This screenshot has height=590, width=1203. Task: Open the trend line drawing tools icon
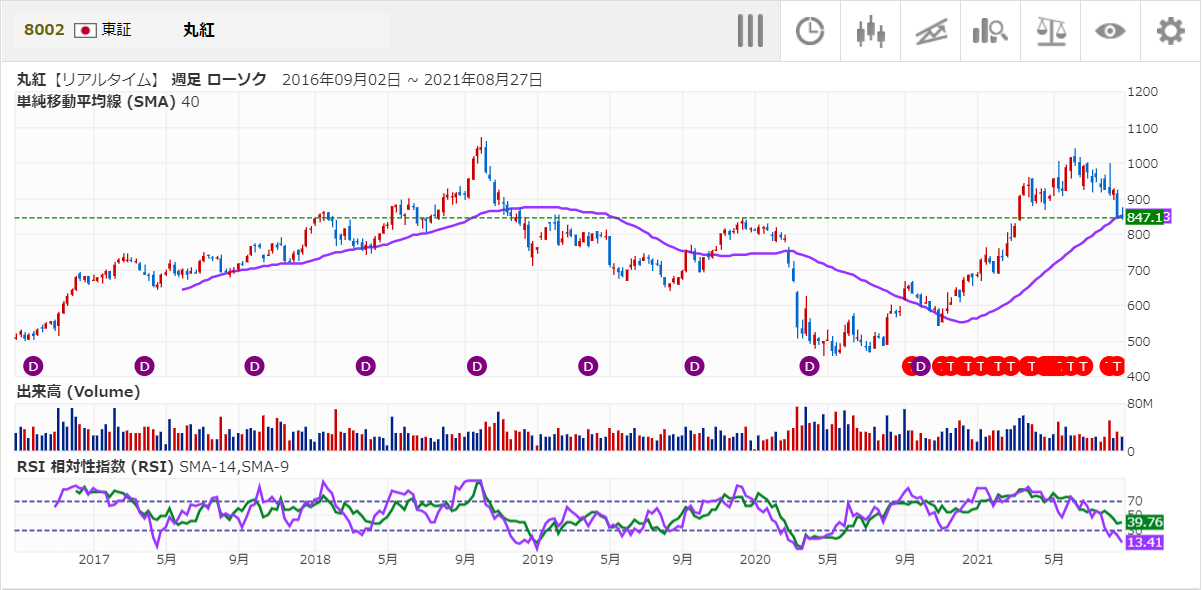(930, 31)
